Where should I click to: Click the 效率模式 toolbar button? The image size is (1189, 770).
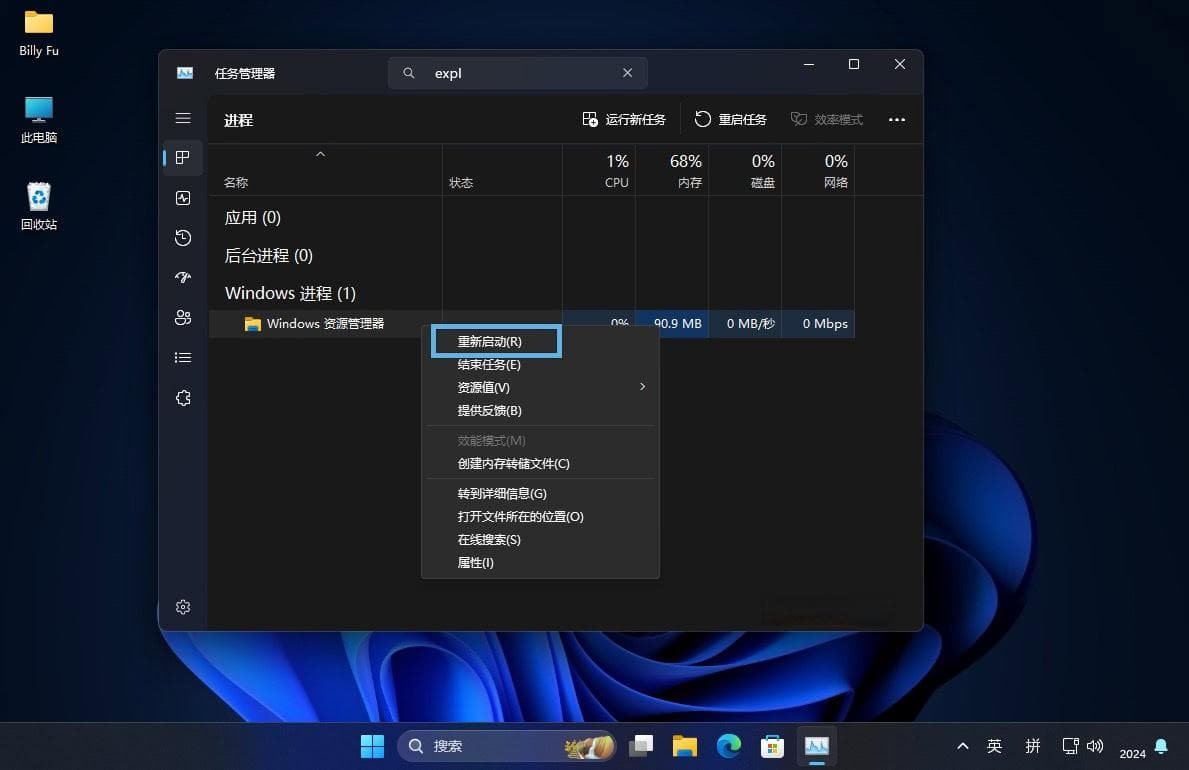827,119
